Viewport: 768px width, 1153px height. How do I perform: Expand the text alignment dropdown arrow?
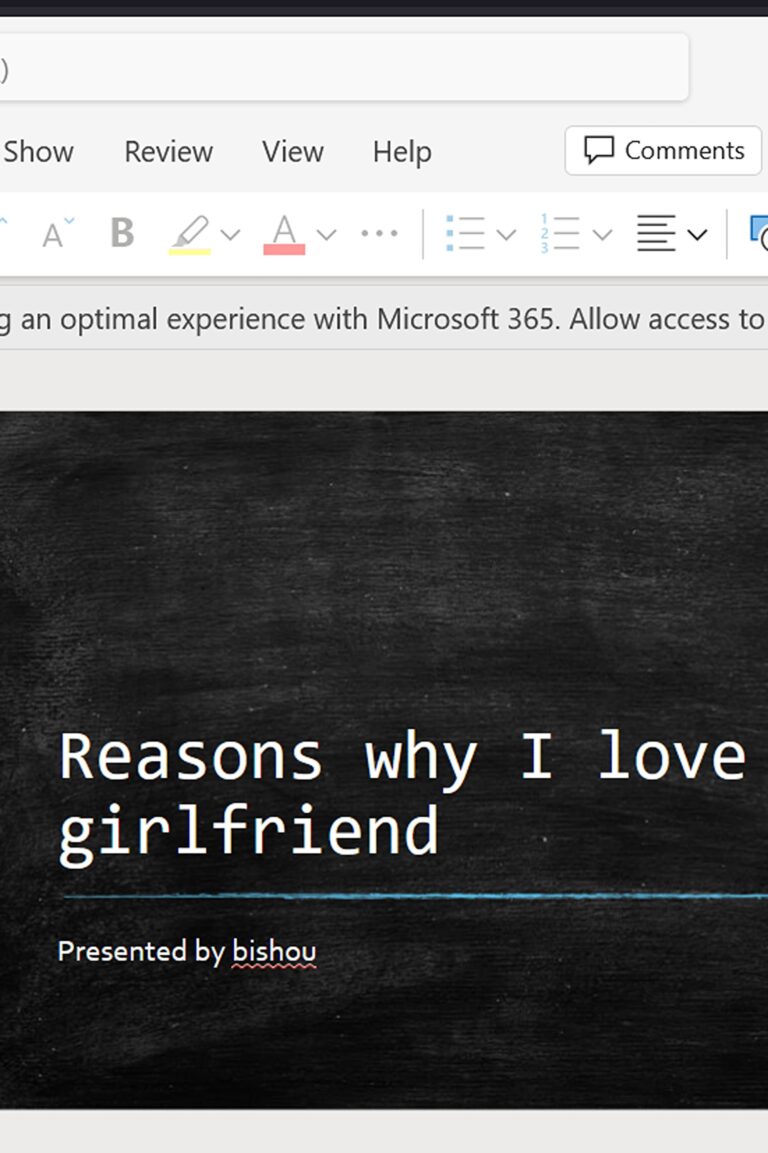click(x=698, y=235)
